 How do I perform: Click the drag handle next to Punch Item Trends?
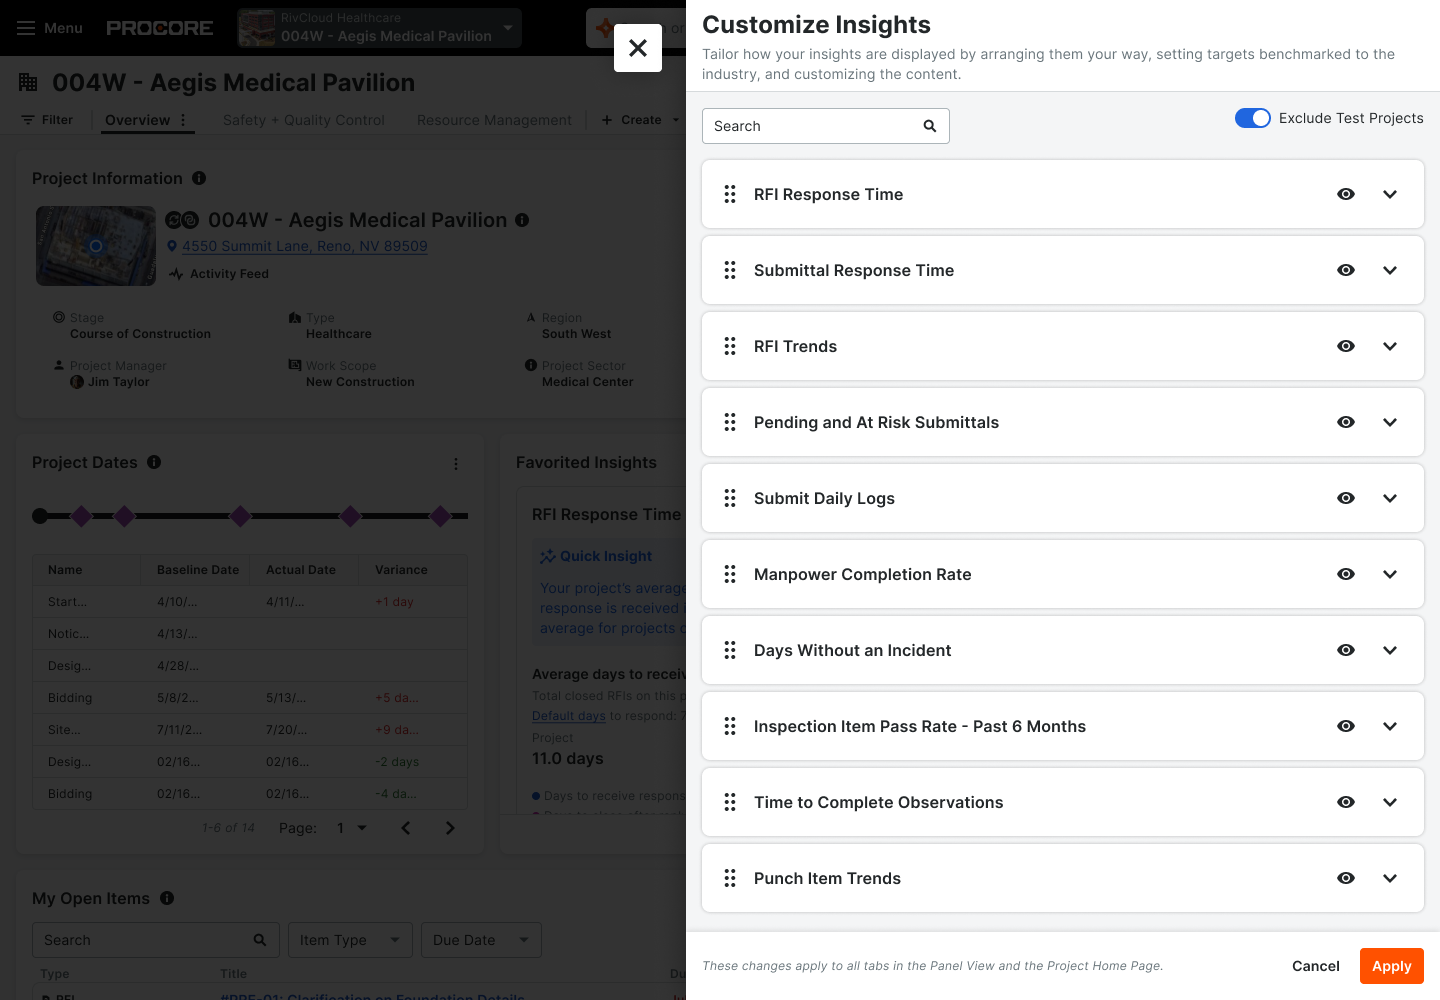pyautogui.click(x=730, y=878)
